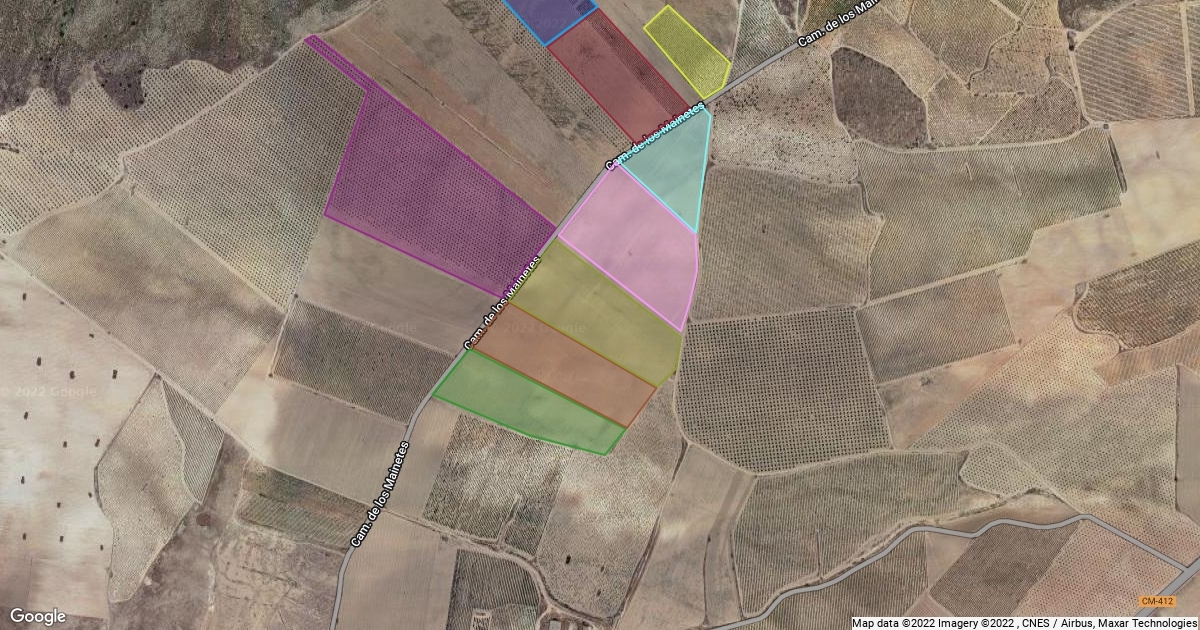Click the bright yellow small parcel

(x=688, y=50)
